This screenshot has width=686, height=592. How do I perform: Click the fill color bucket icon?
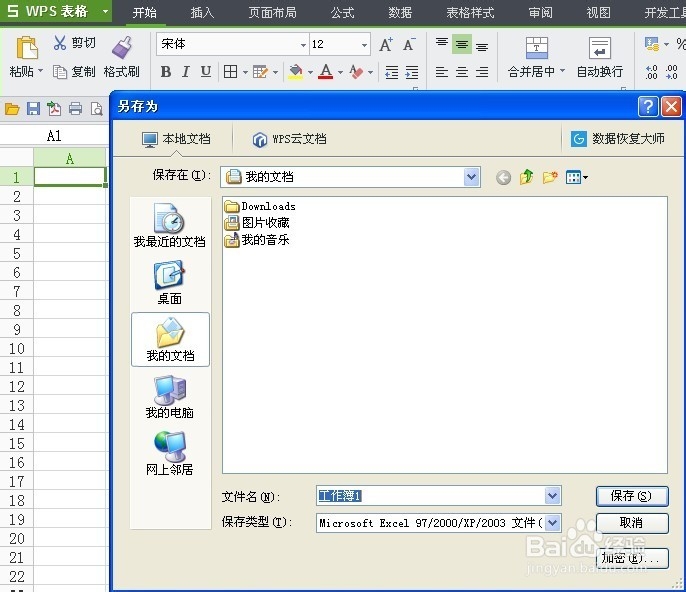click(x=296, y=71)
